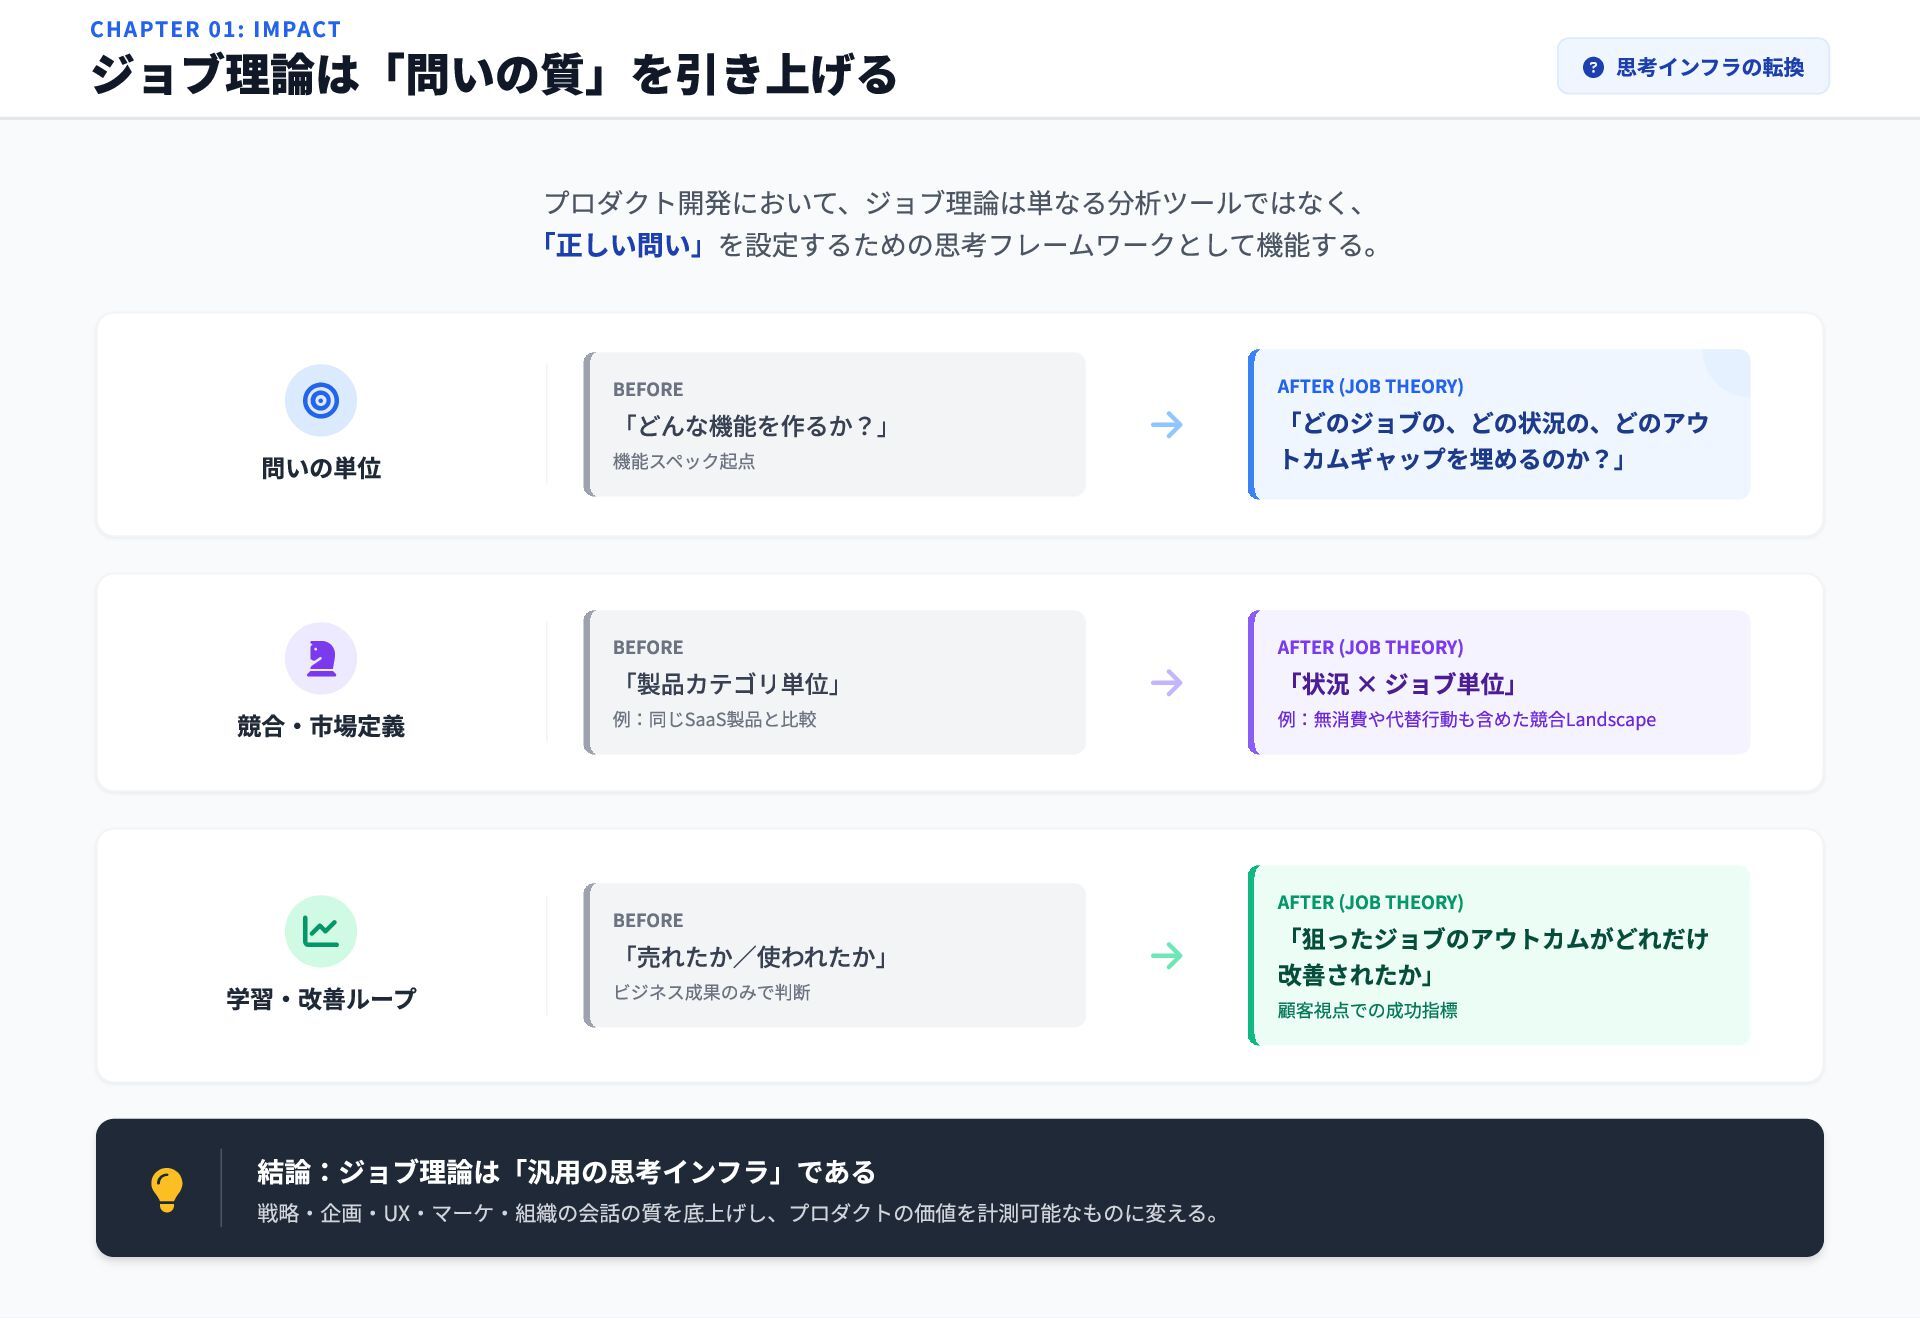Click the CHAPTER 01: IMPACT heading
Screen dimensions: 1920x1318
click(x=216, y=29)
